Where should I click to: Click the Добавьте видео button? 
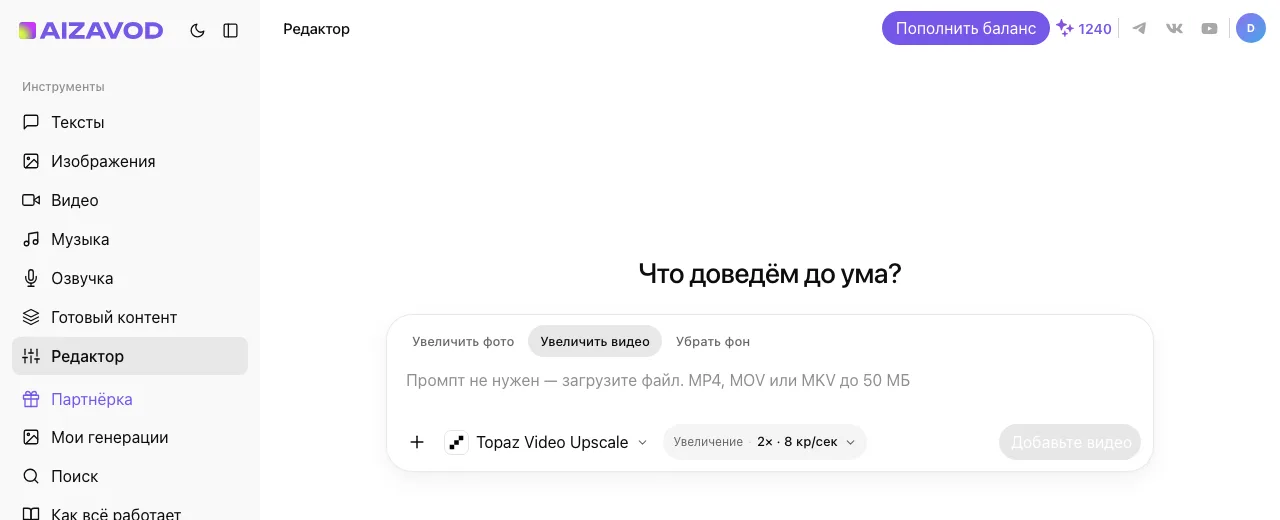[1070, 442]
